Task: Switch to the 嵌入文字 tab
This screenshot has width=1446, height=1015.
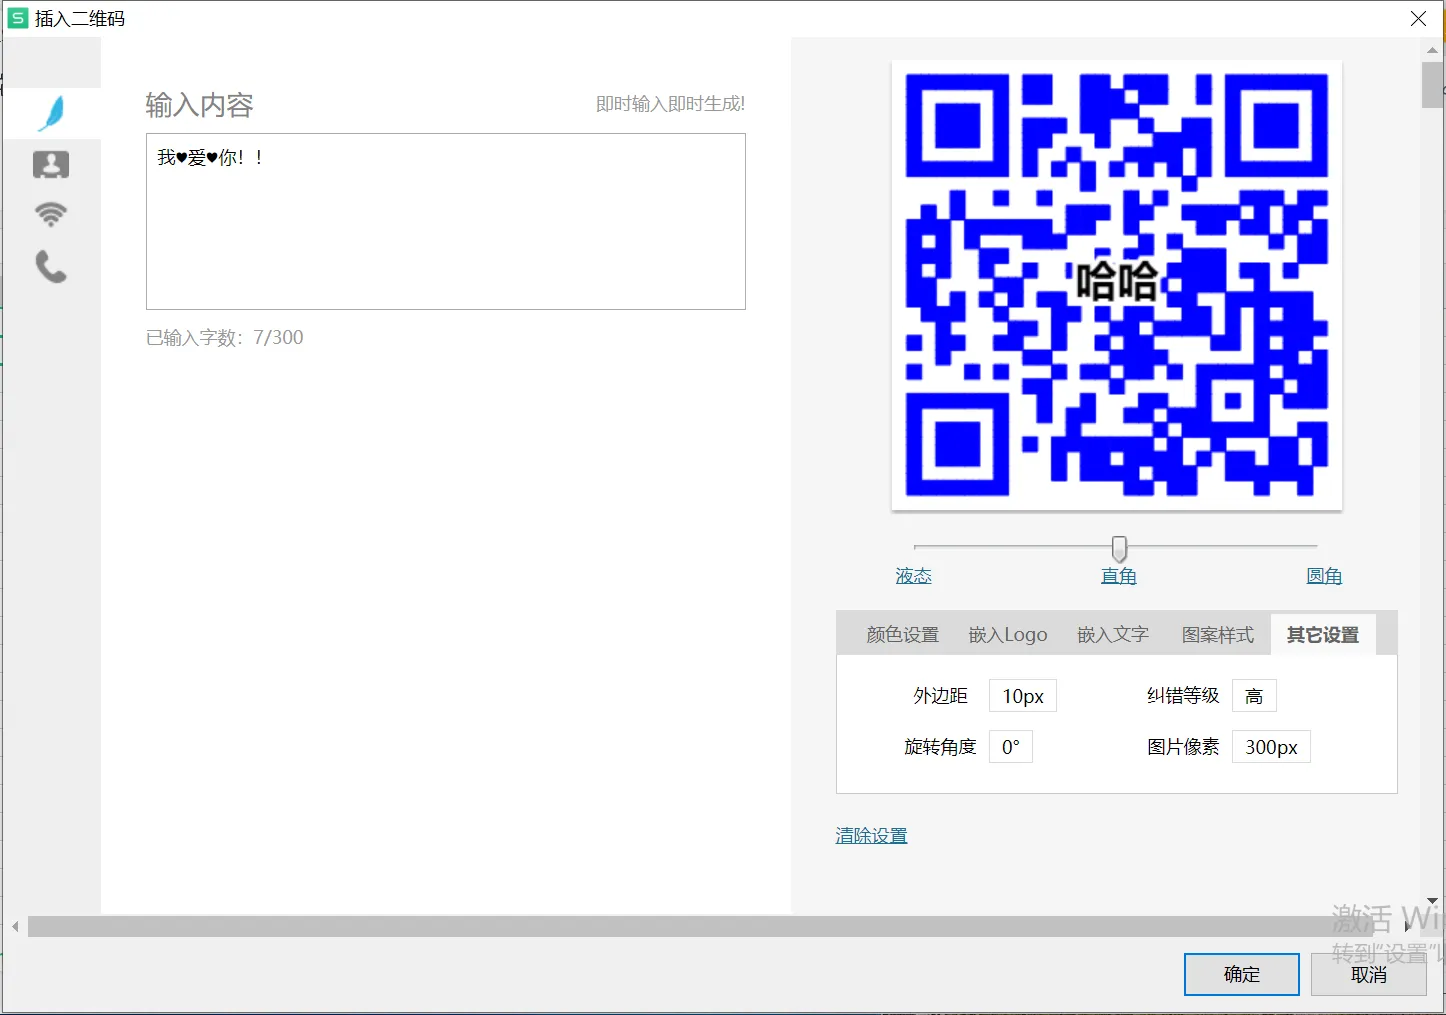Action: click(x=1113, y=635)
